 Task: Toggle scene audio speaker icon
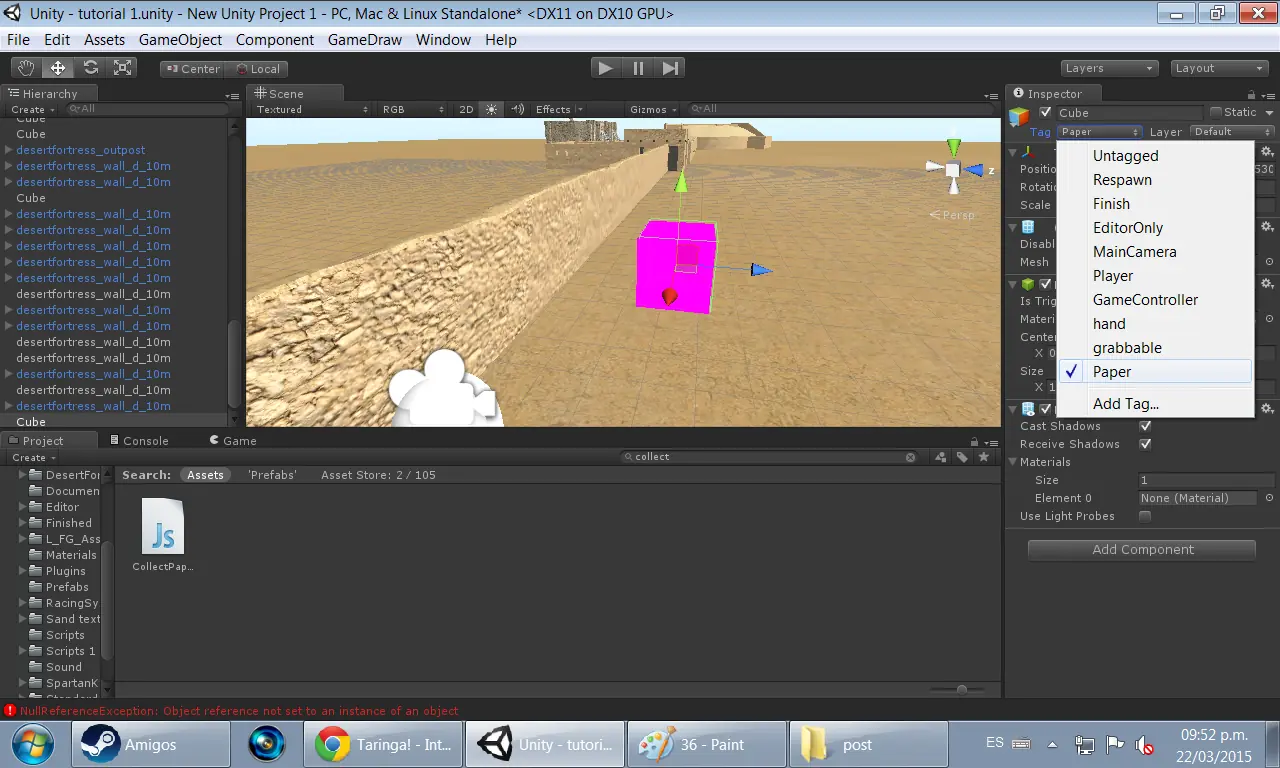click(517, 109)
